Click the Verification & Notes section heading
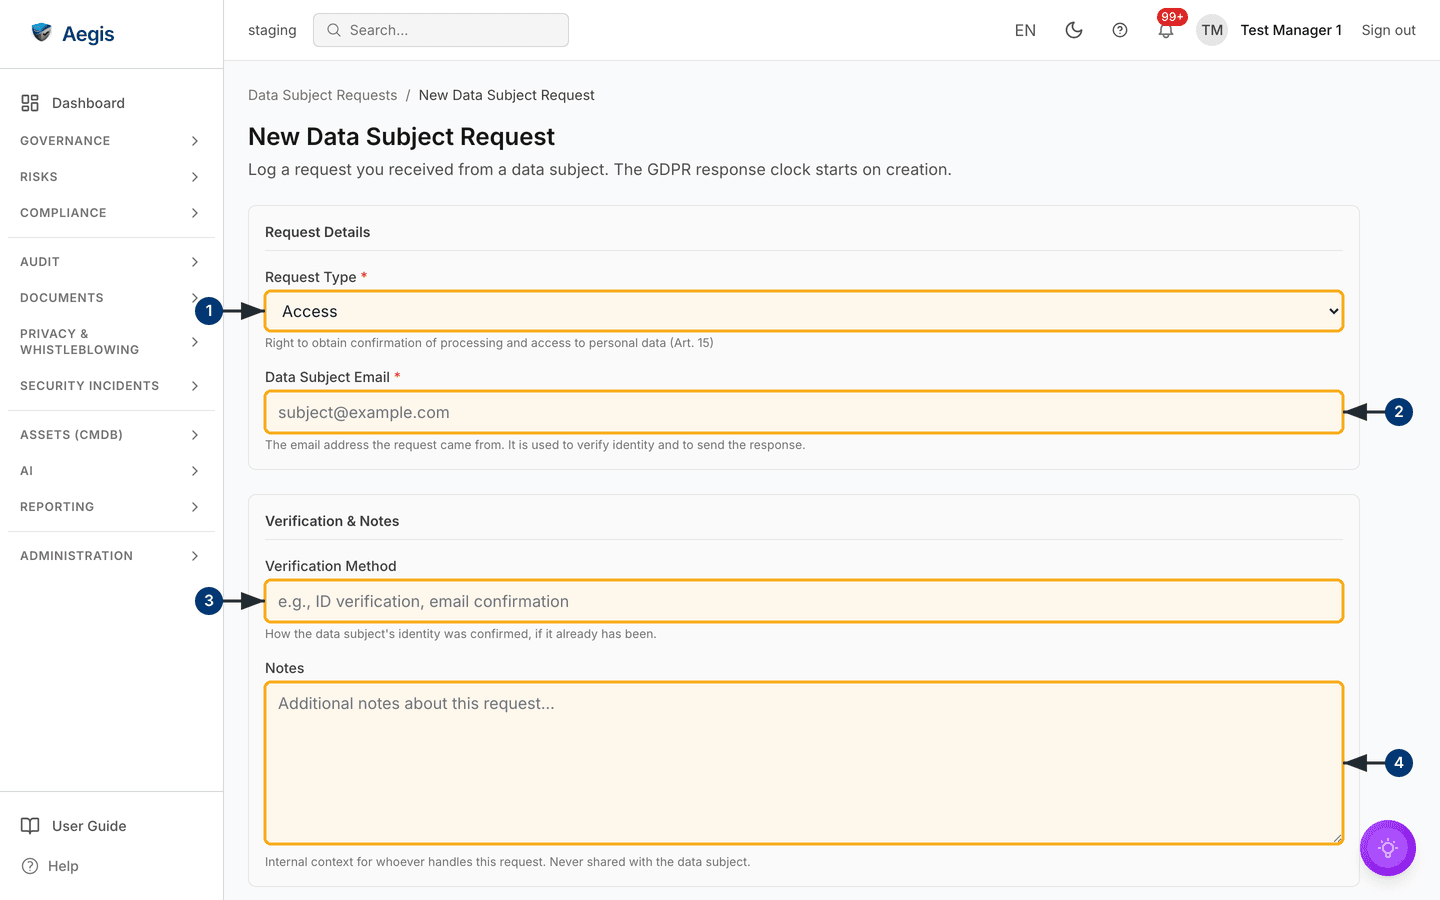The height and width of the screenshot is (900, 1440). 332,521
